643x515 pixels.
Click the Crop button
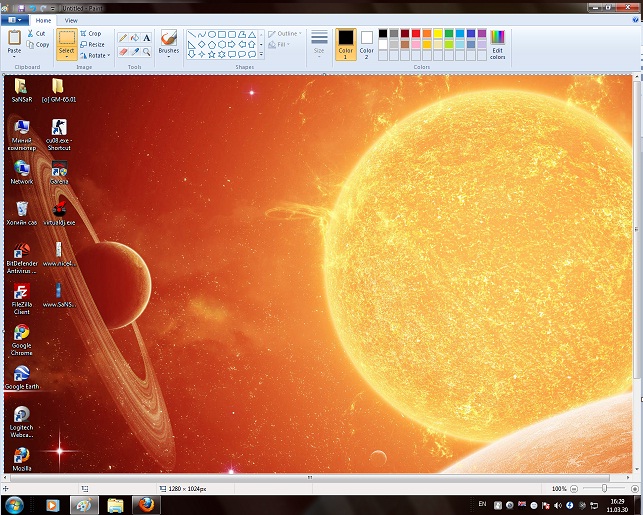point(91,34)
